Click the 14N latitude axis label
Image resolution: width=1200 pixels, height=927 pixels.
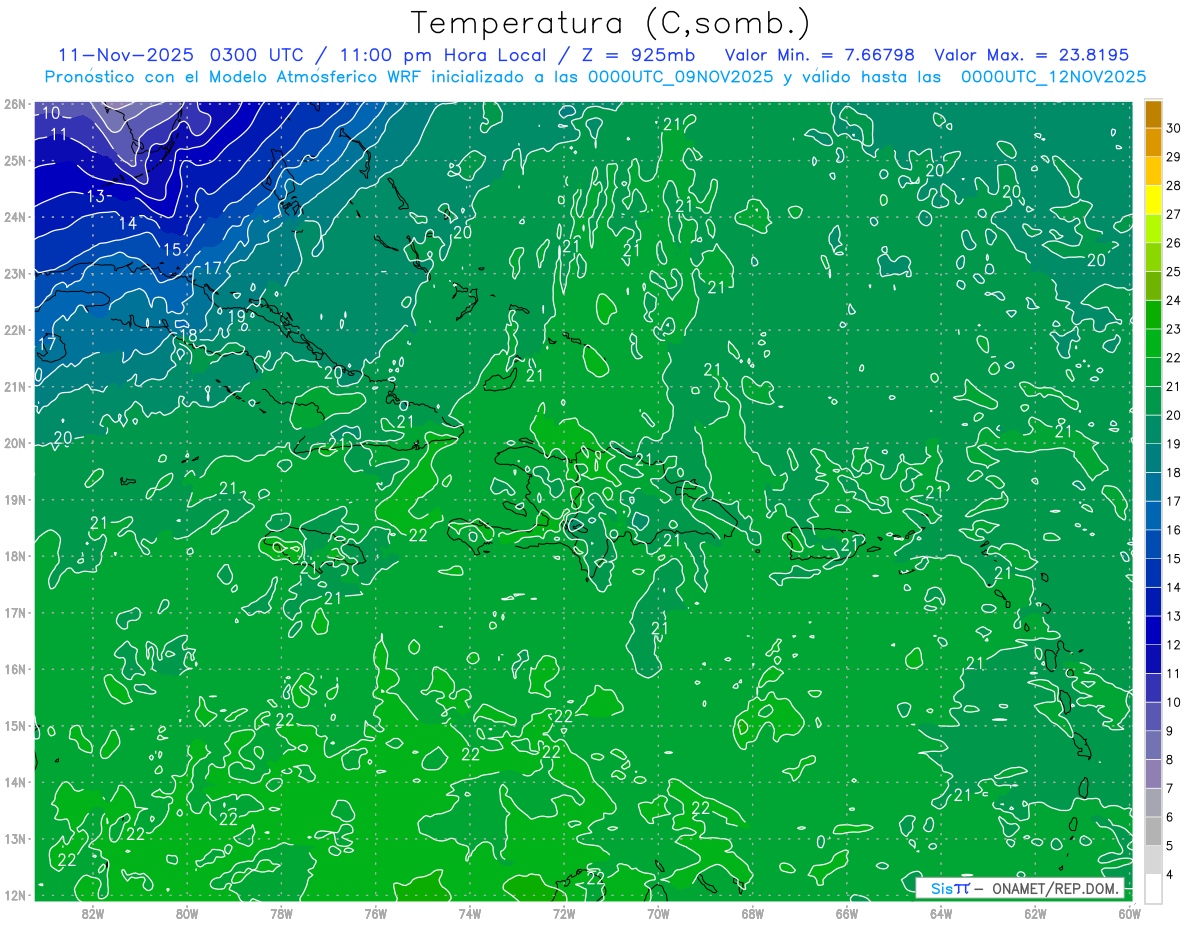coord(14,782)
